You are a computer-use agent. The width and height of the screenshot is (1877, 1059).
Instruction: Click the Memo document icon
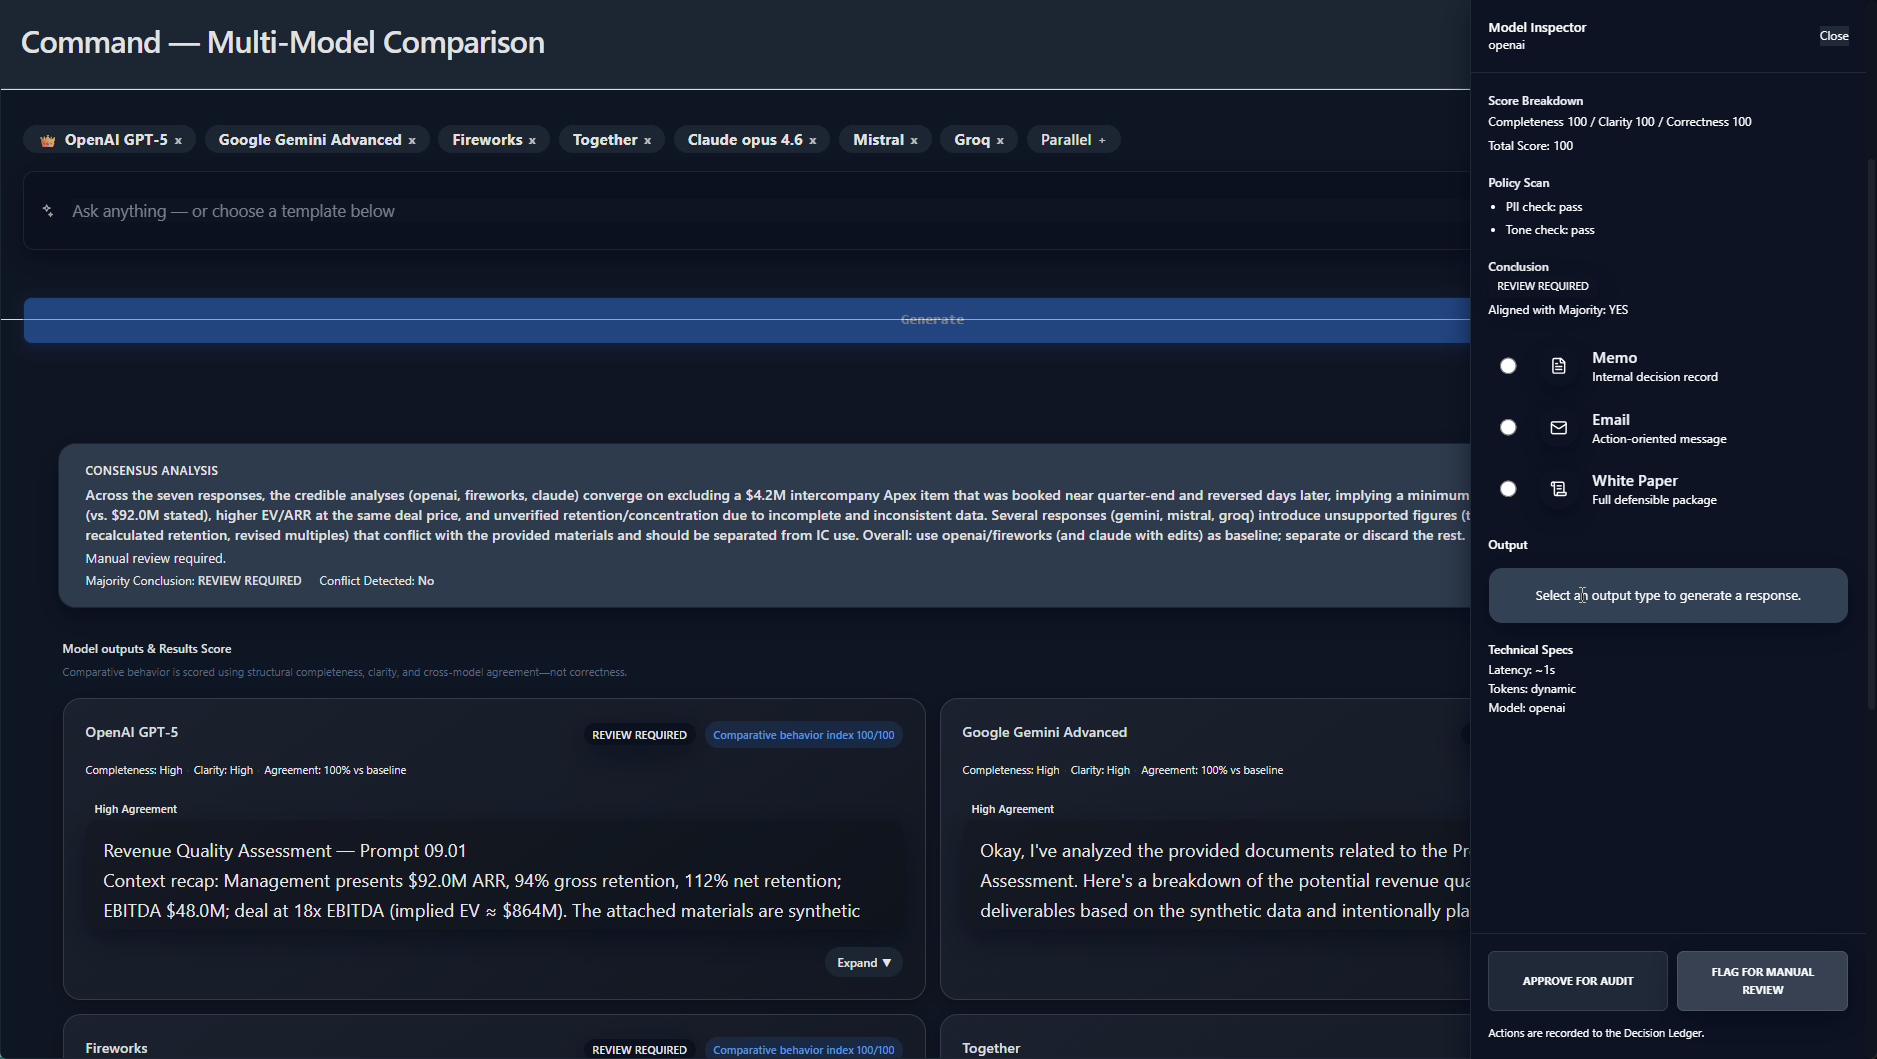coord(1558,366)
